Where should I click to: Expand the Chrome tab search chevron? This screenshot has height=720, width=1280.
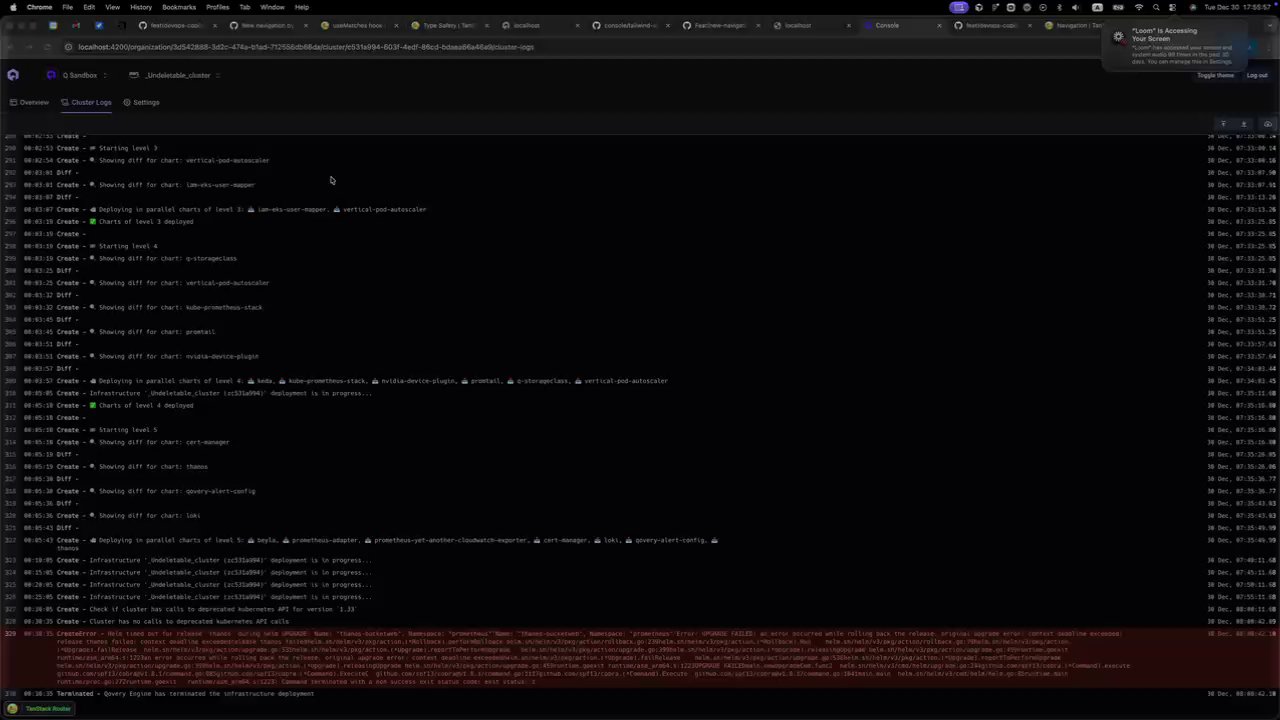(x=1268, y=25)
